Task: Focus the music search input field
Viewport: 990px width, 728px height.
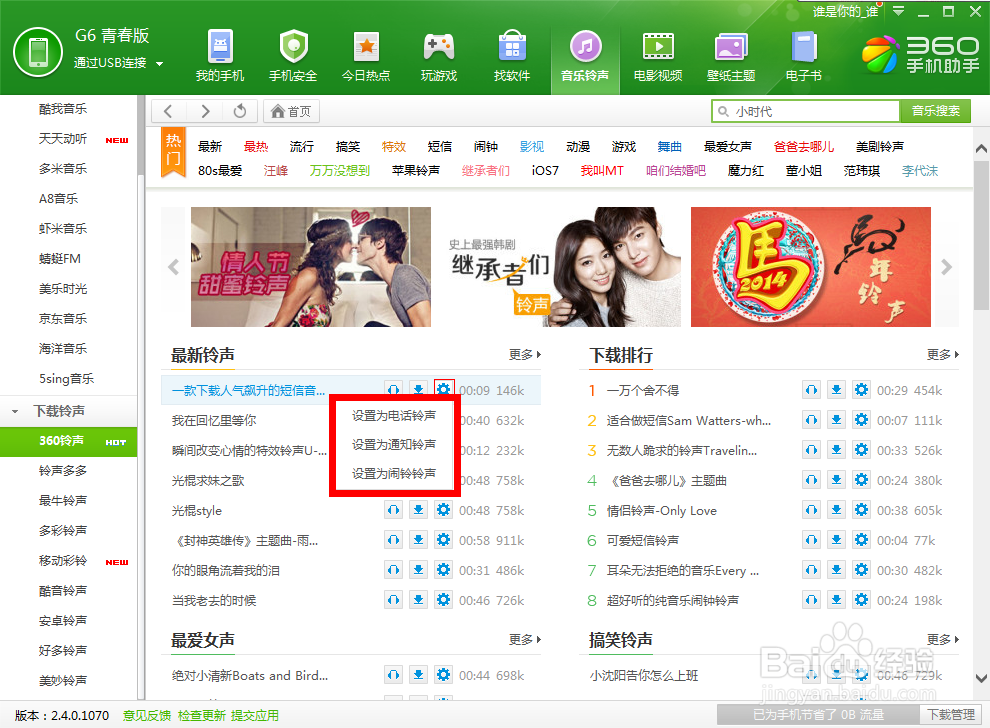Action: tap(806, 111)
